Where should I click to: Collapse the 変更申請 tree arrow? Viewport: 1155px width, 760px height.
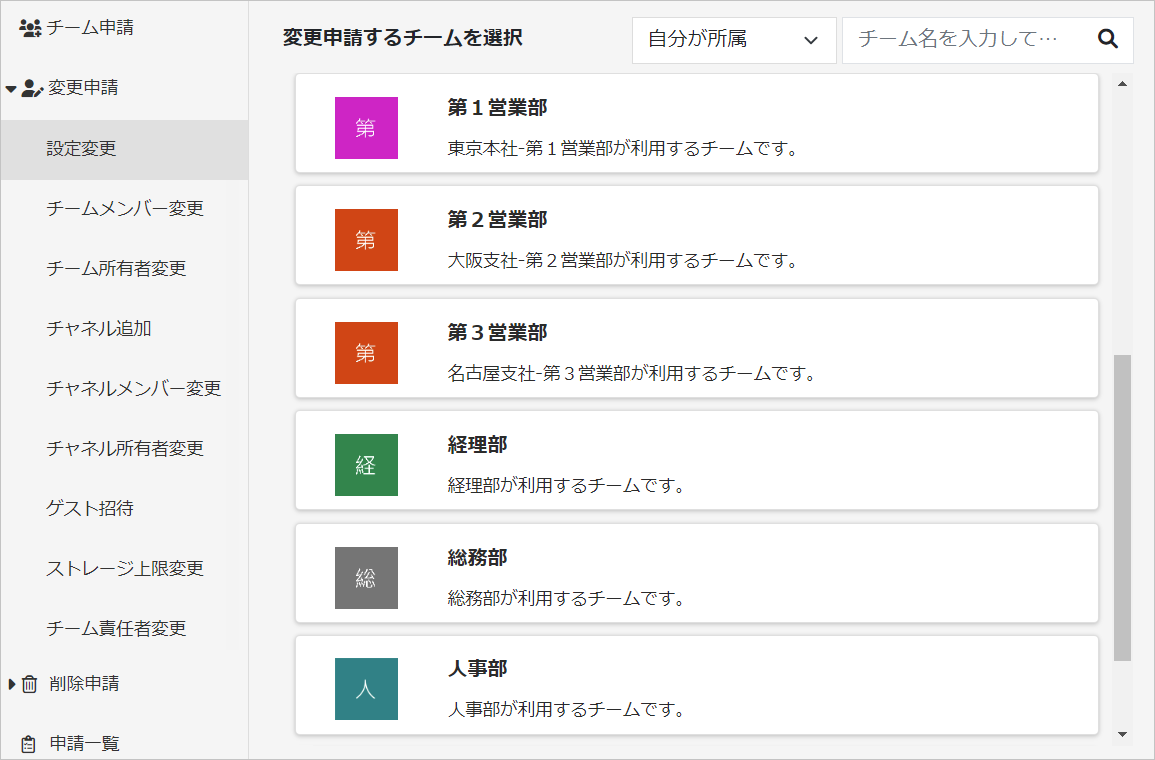pos(10,89)
